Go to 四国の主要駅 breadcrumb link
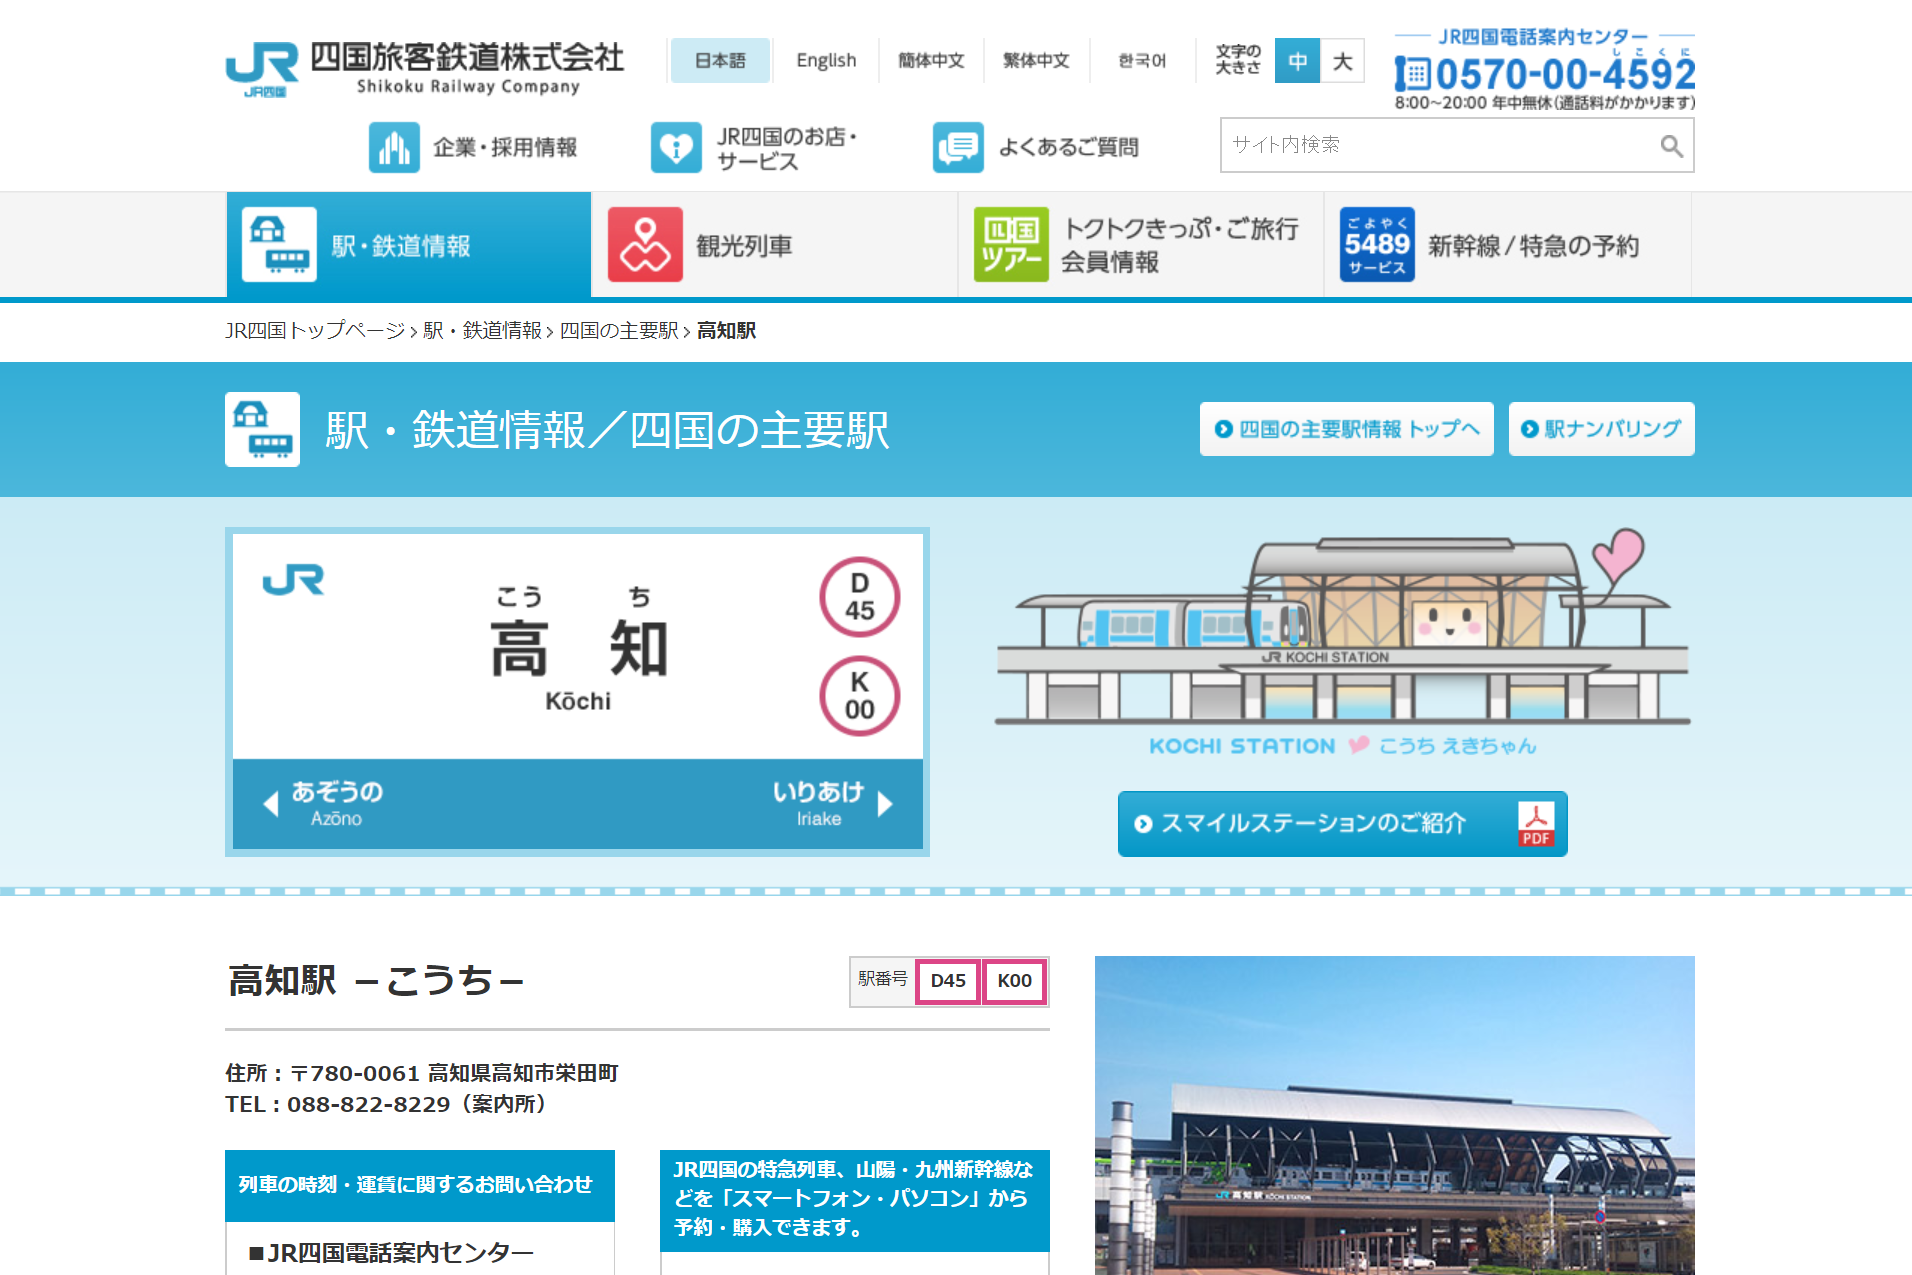 click(x=619, y=331)
